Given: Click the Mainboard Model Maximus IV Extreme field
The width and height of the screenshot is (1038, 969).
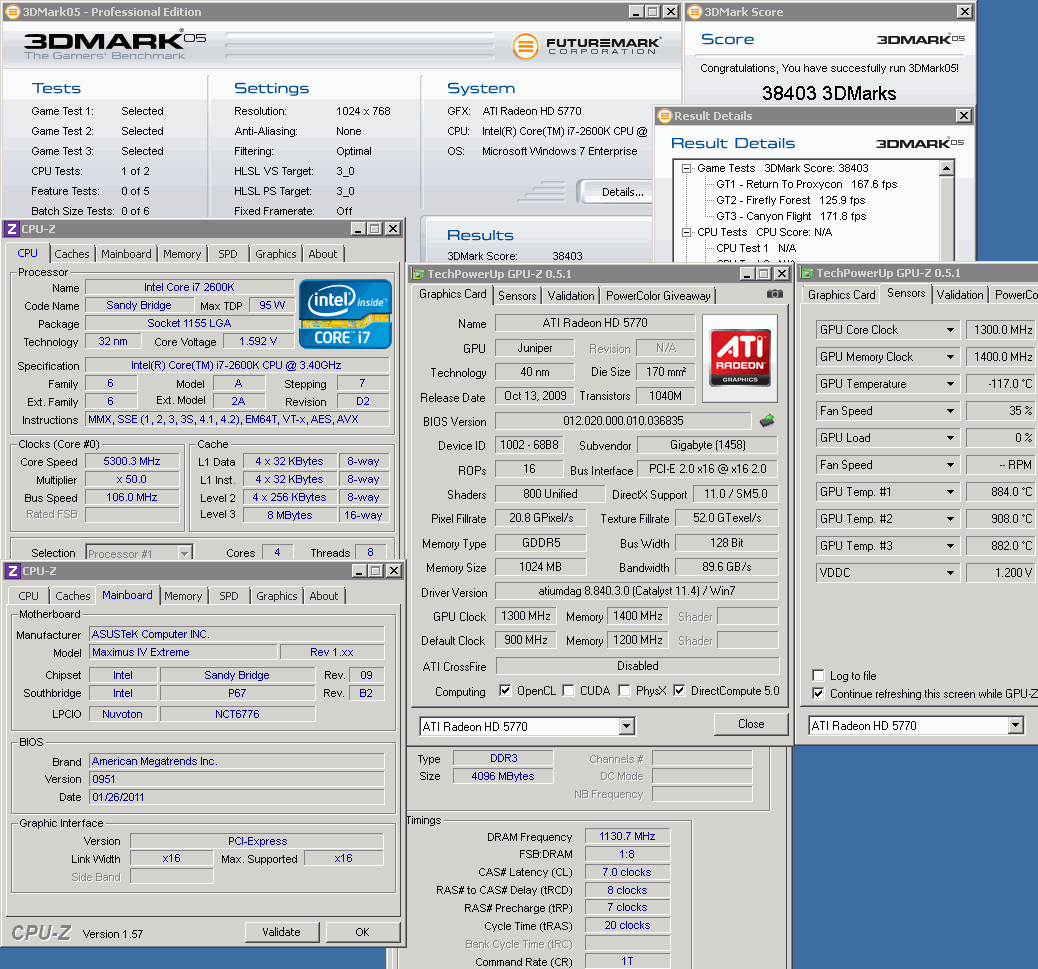Looking at the screenshot, I should coord(183,652).
